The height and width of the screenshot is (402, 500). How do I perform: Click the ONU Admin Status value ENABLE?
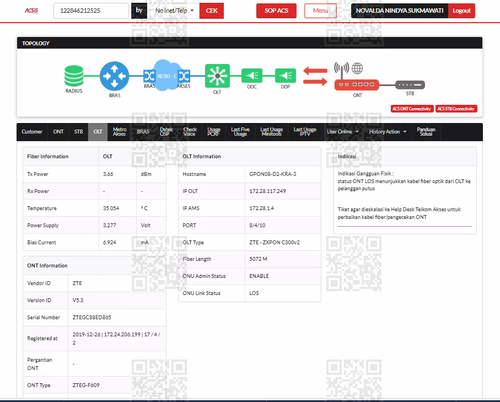pos(259,276)
